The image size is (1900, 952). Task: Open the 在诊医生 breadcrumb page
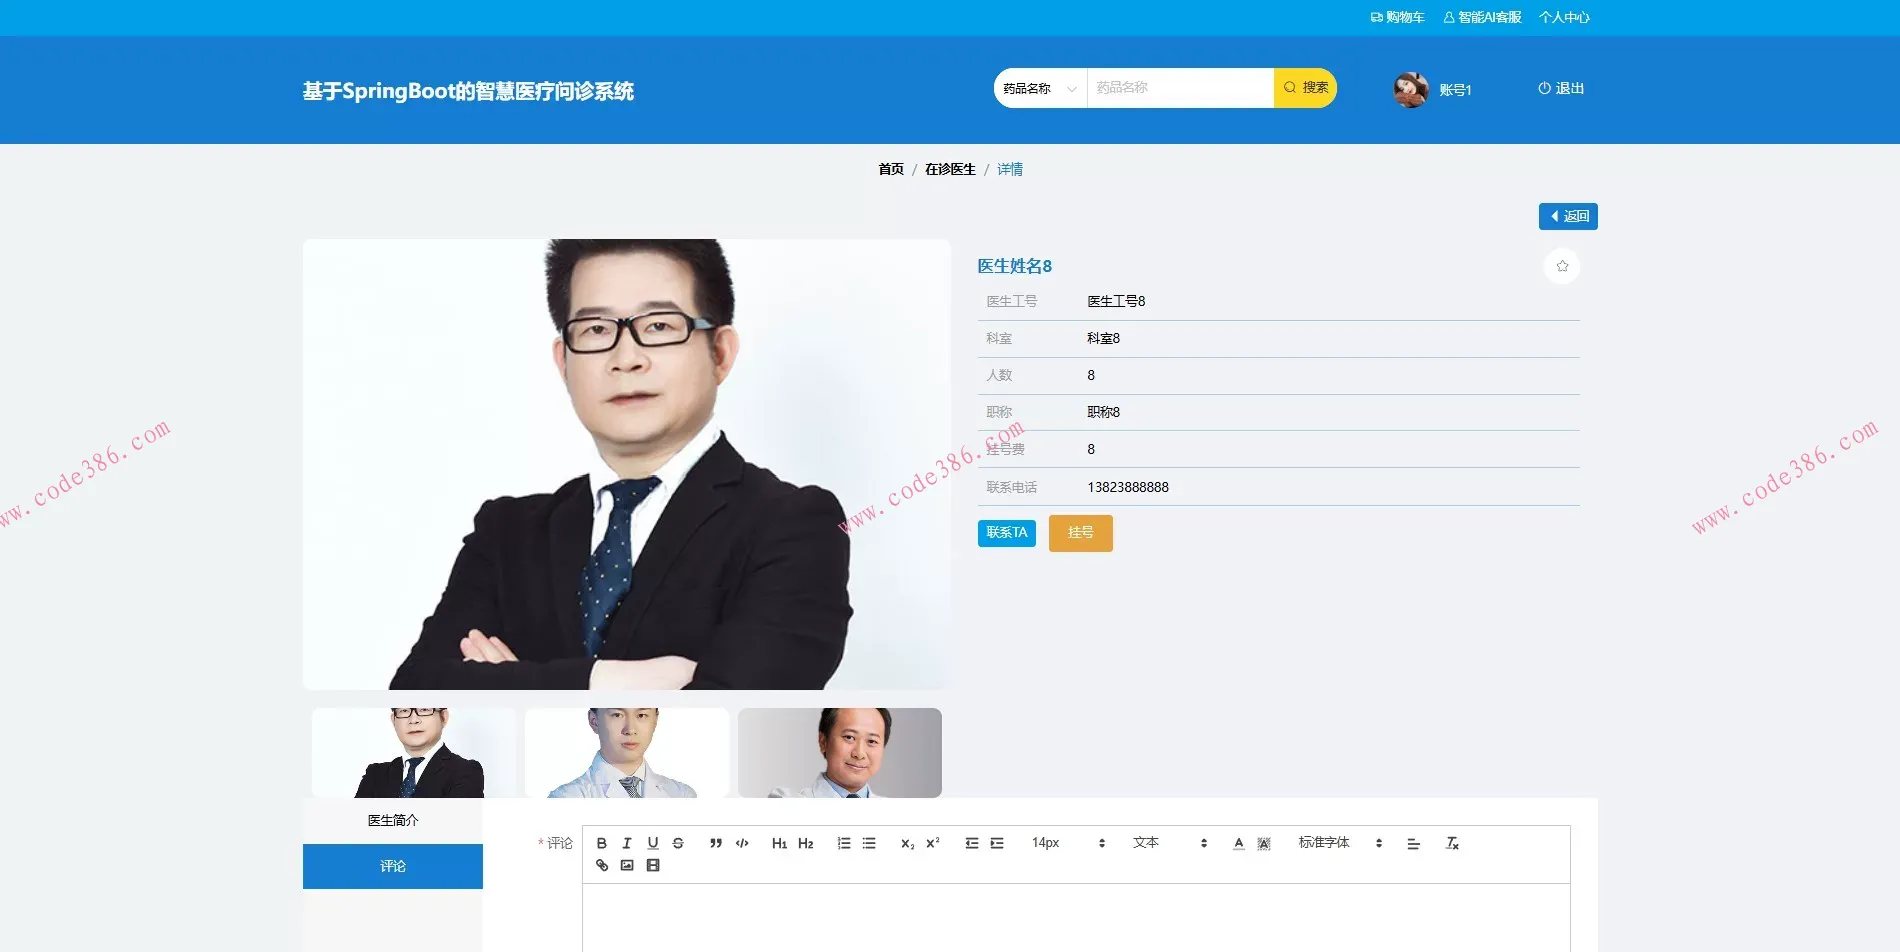click(948, 168)
